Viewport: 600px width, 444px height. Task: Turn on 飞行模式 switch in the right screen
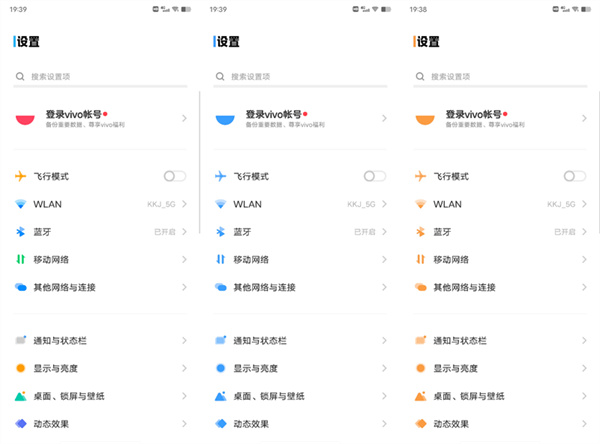click(575, 176)
